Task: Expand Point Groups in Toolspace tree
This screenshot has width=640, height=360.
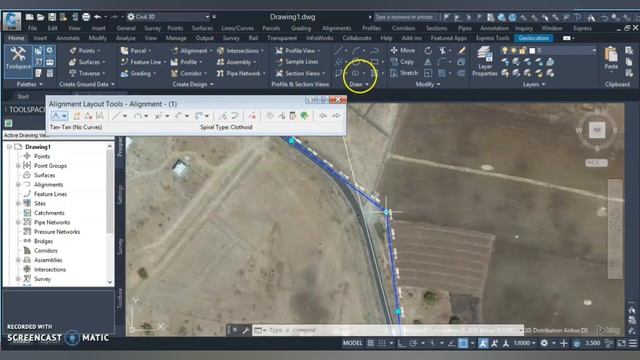Action: point(18,166)
